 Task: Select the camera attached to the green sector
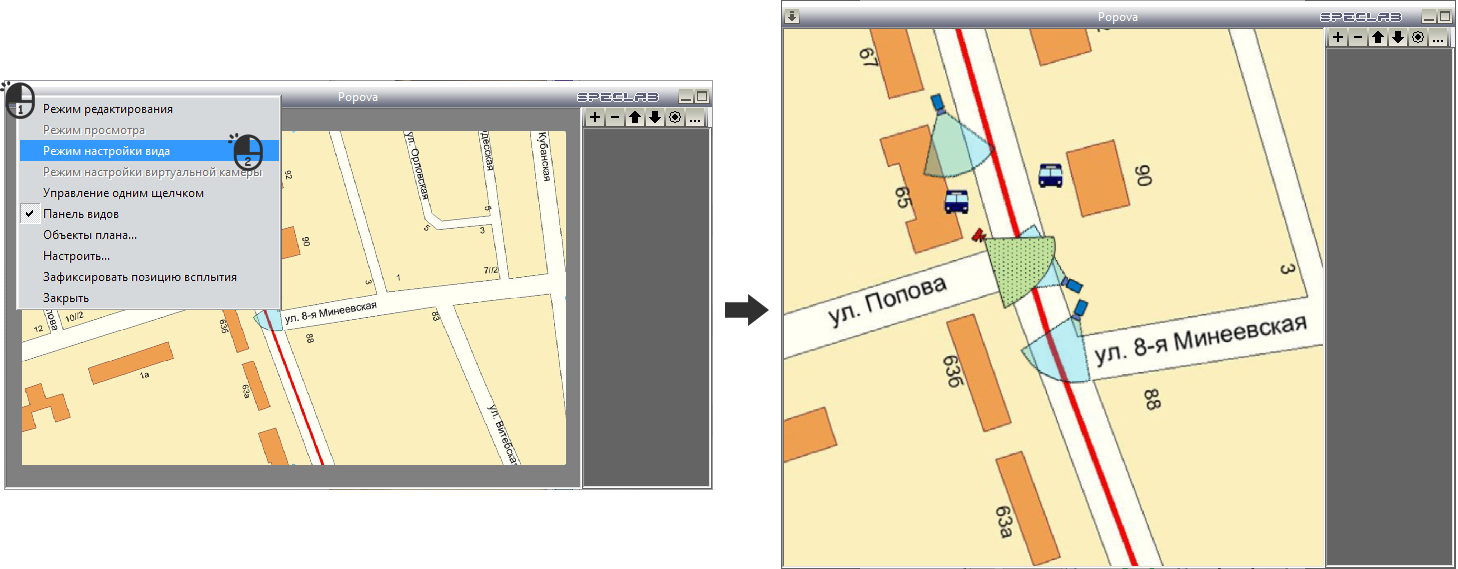pos(1071,285)
